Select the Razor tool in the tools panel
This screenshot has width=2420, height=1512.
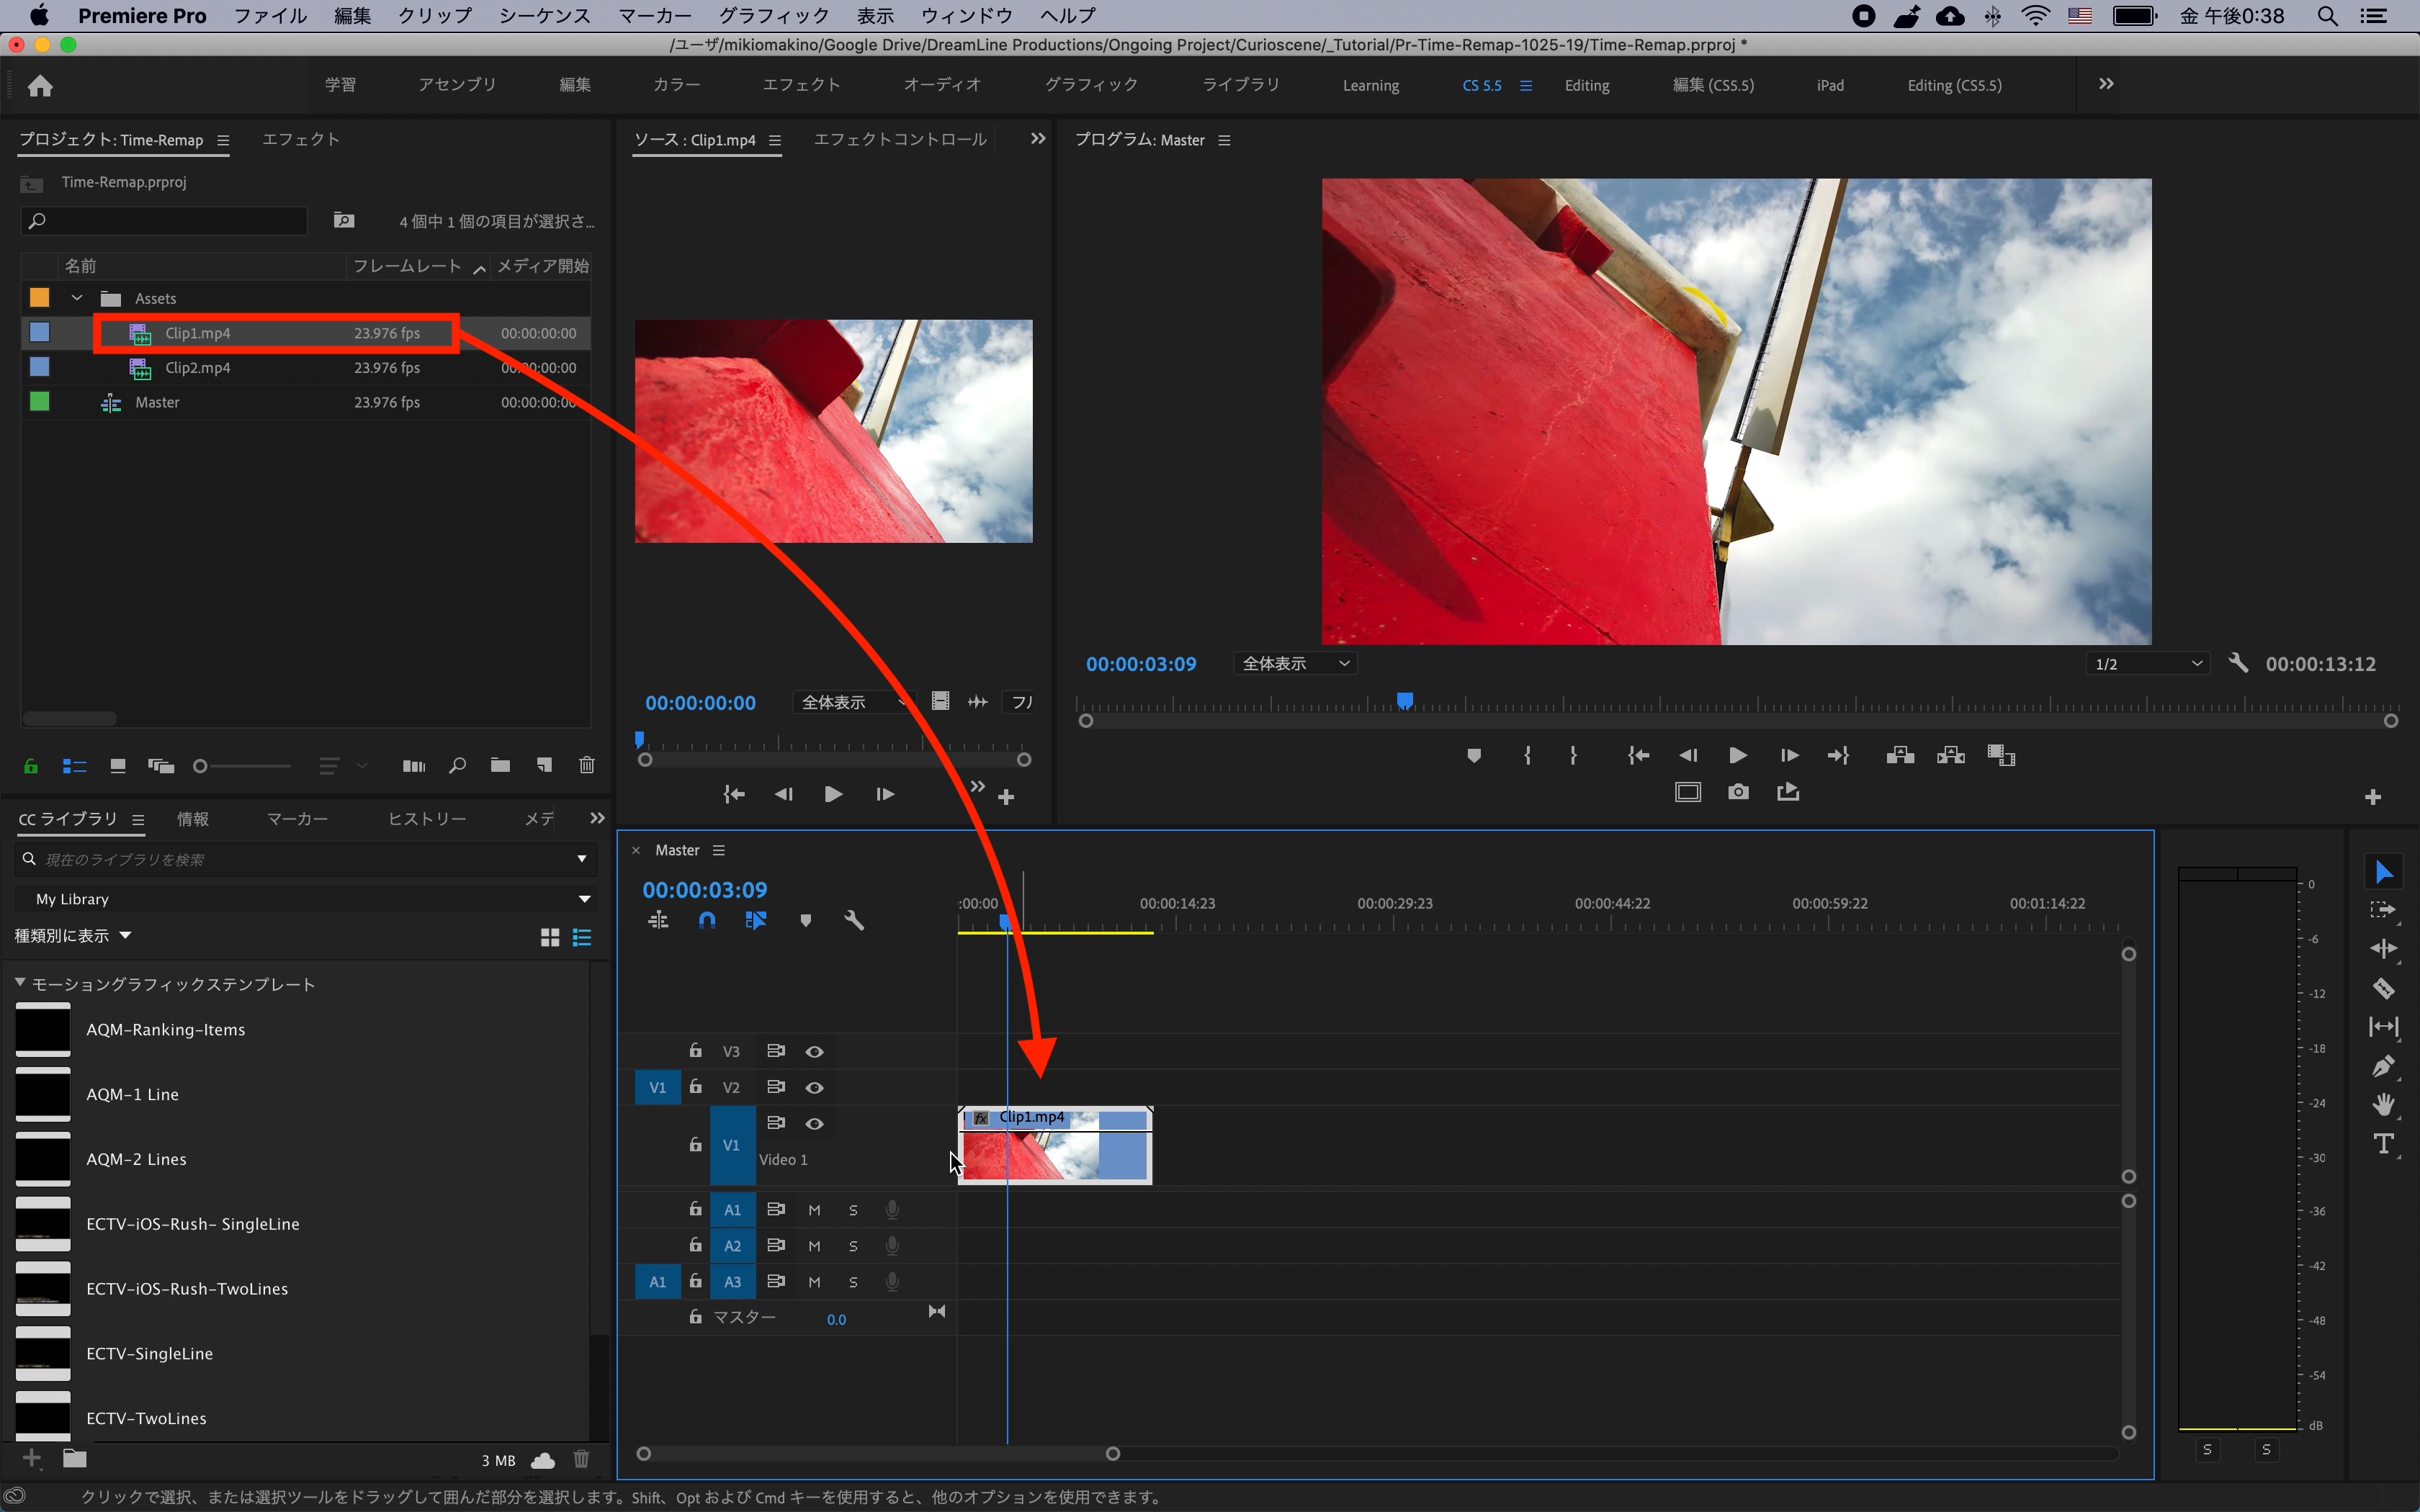coord(2383,989)
